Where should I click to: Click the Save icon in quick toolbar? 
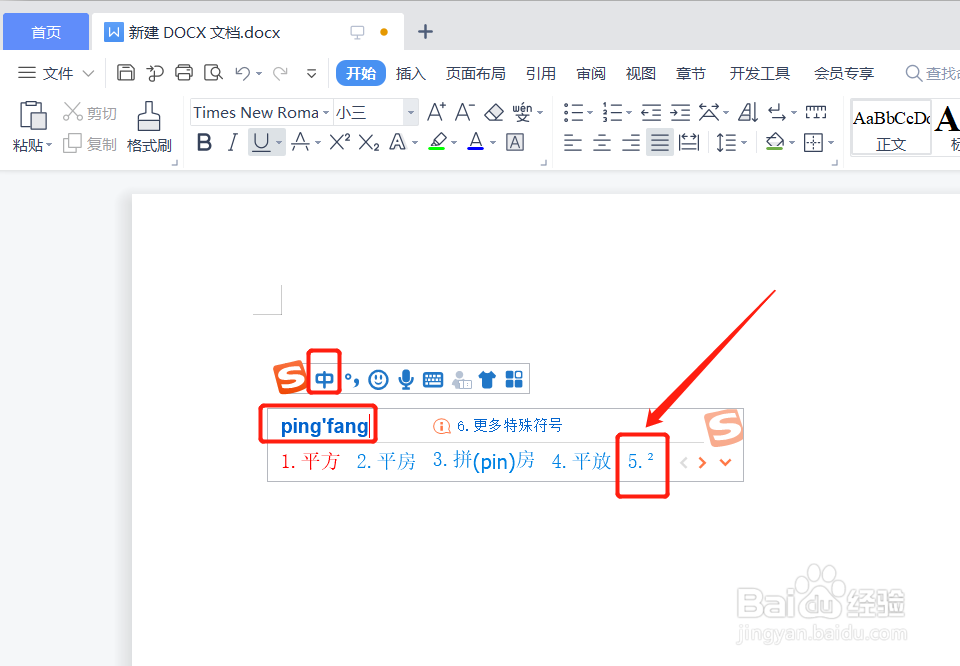(x=126, y=73)
